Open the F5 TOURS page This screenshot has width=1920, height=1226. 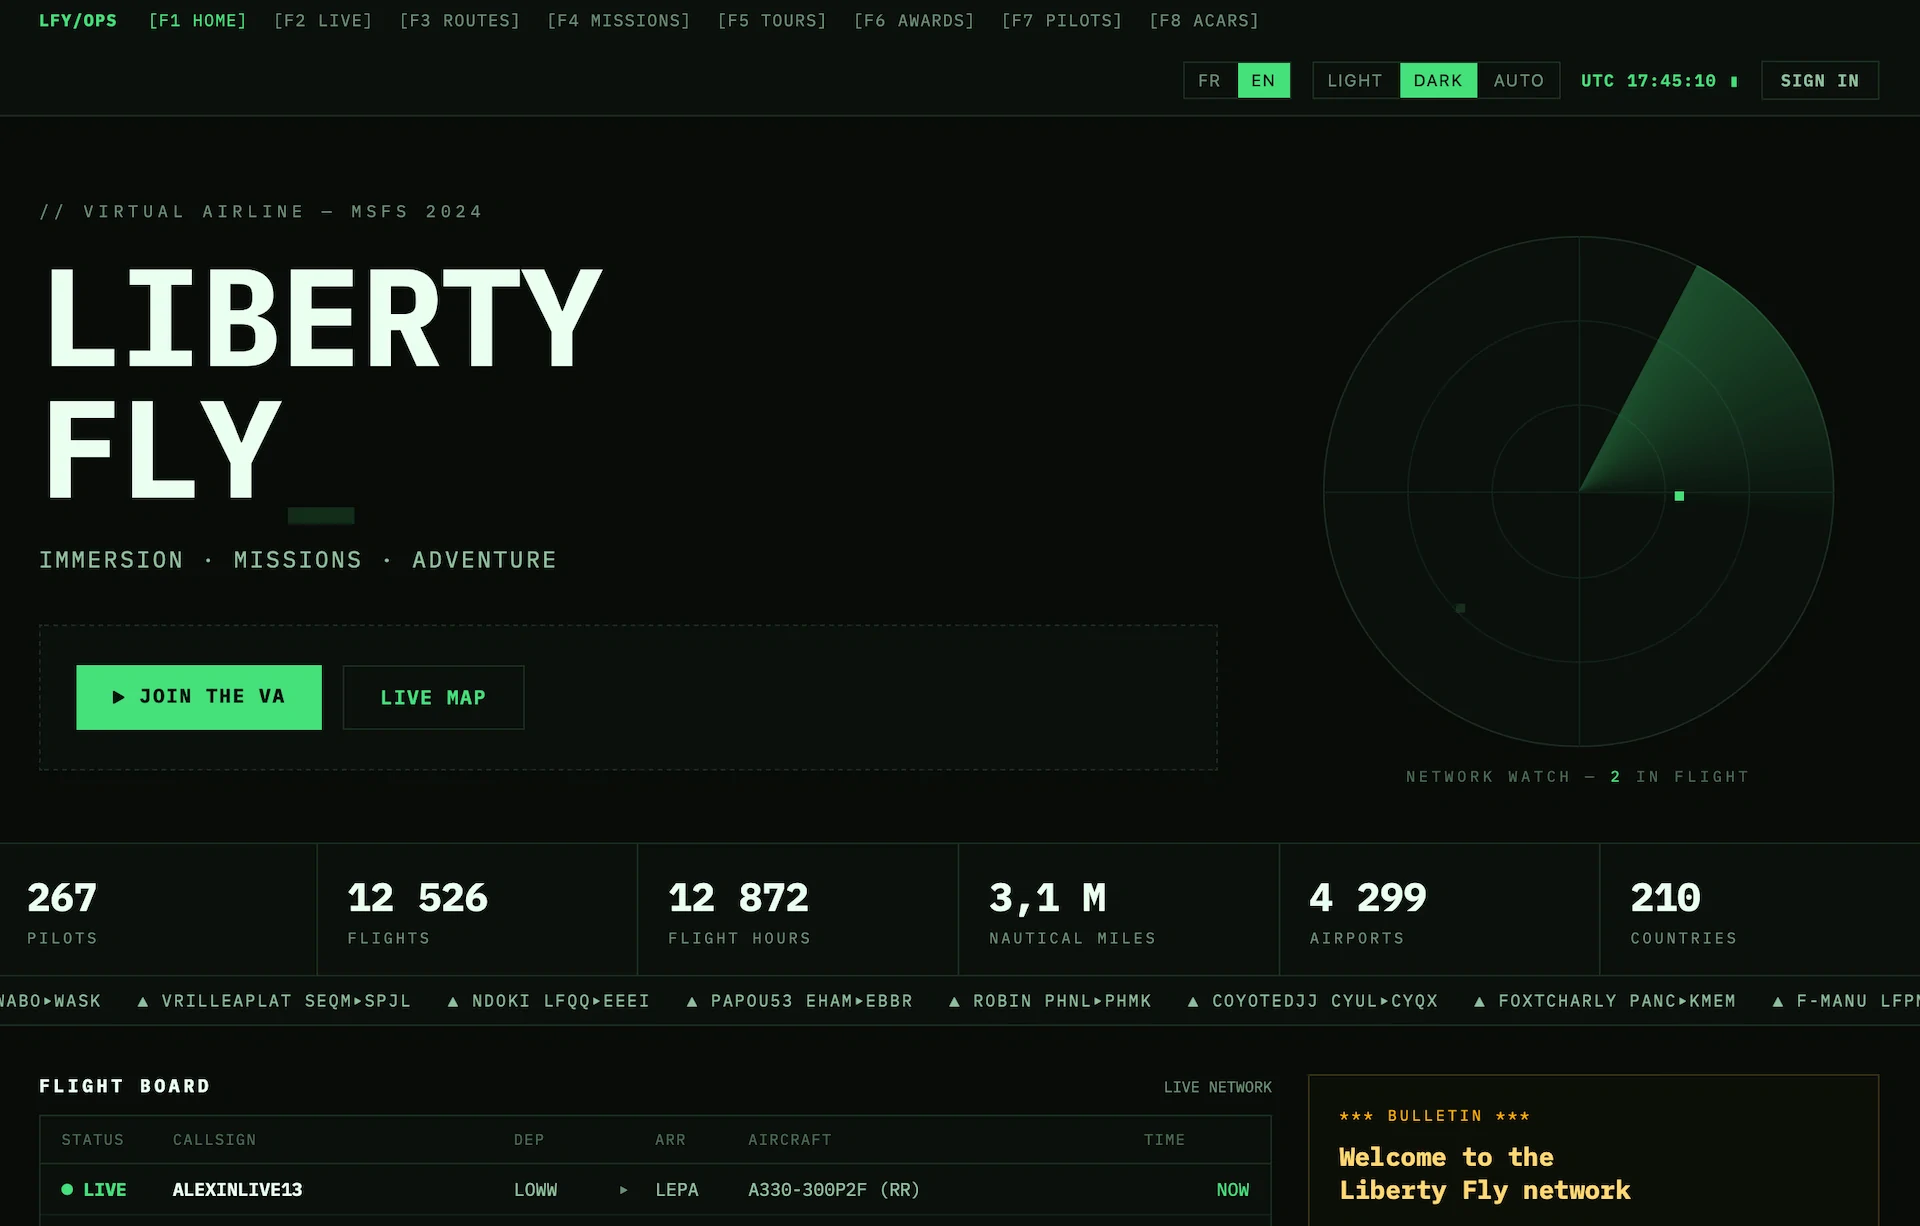pyautogui.click(x=772, y=20)
